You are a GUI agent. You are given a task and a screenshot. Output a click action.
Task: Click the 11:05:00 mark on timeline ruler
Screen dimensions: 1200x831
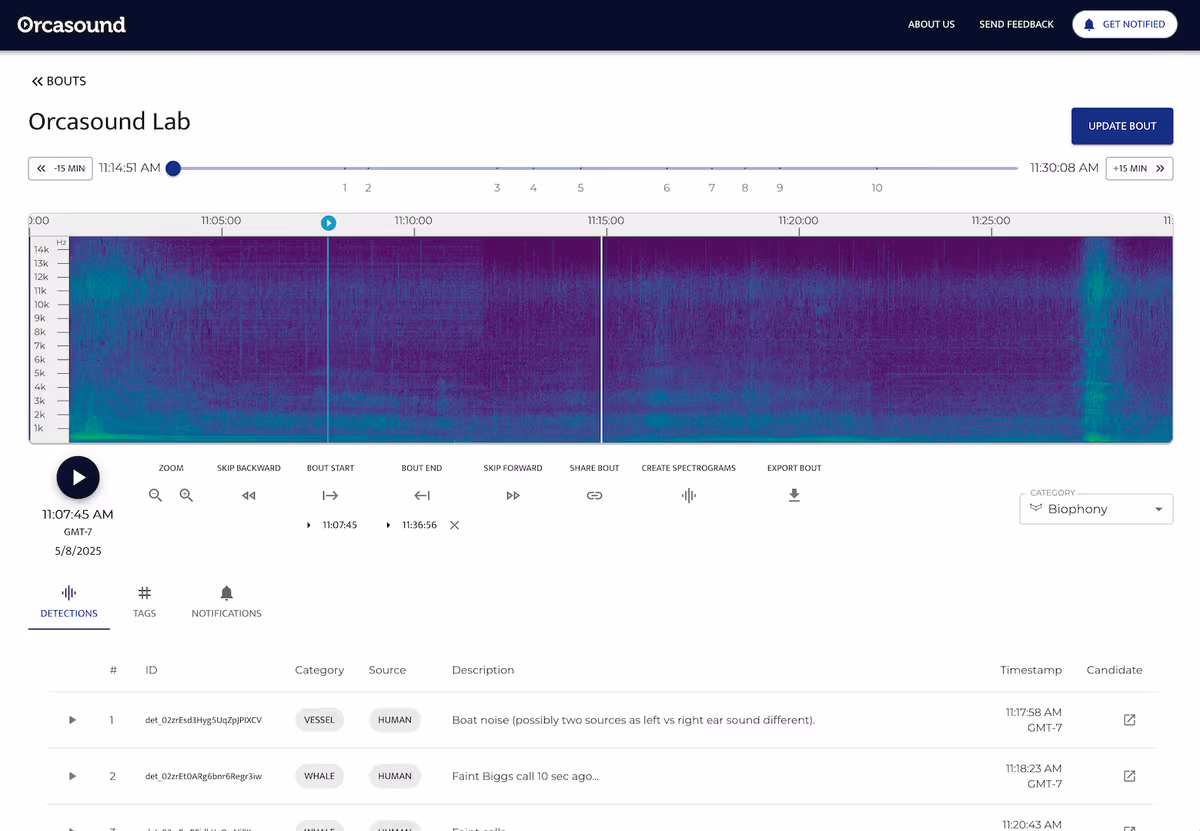(220, 220)
